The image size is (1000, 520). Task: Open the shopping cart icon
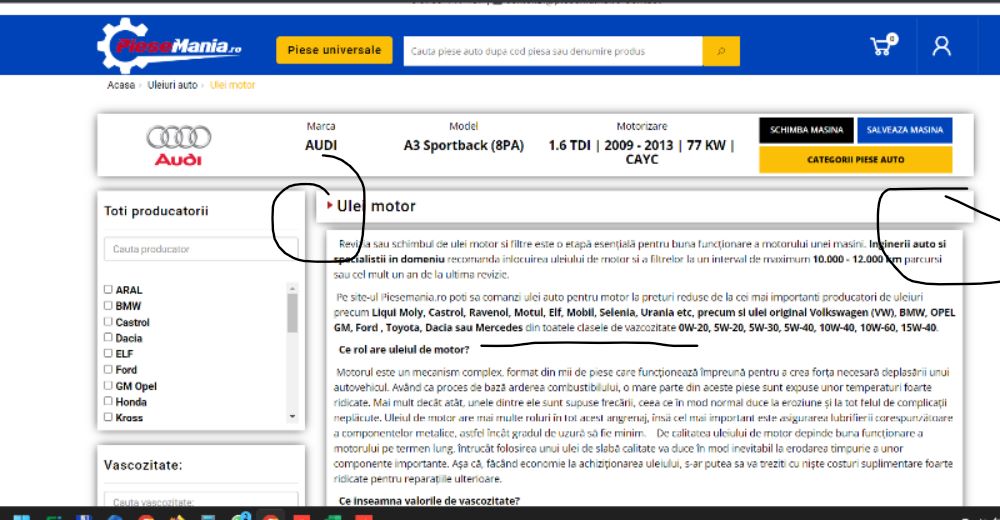pos(883,45)
